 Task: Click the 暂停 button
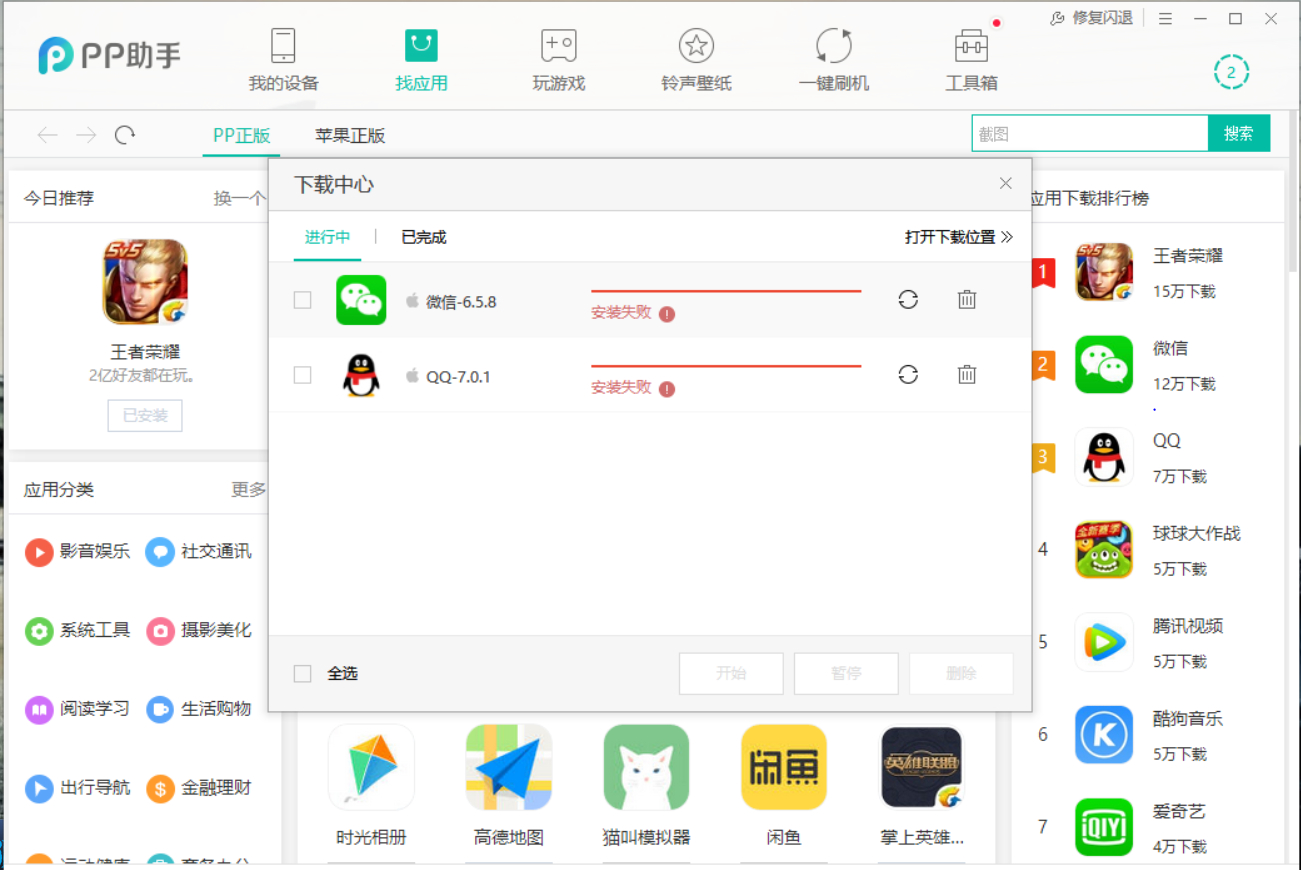point(846,674)
